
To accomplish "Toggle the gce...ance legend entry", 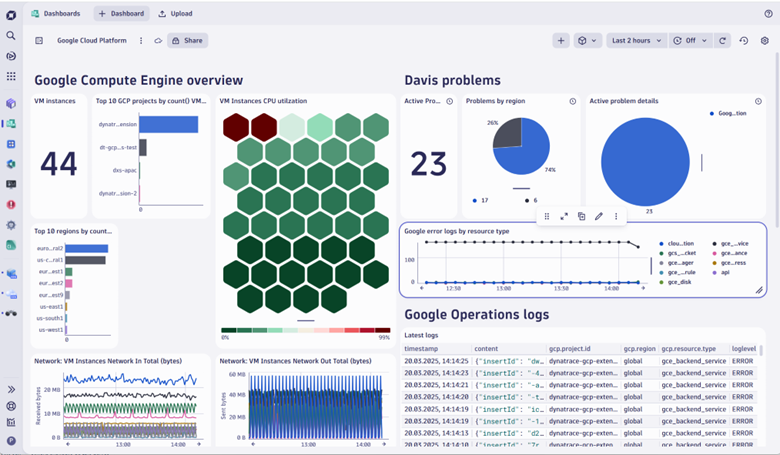I will coord(730,253).
